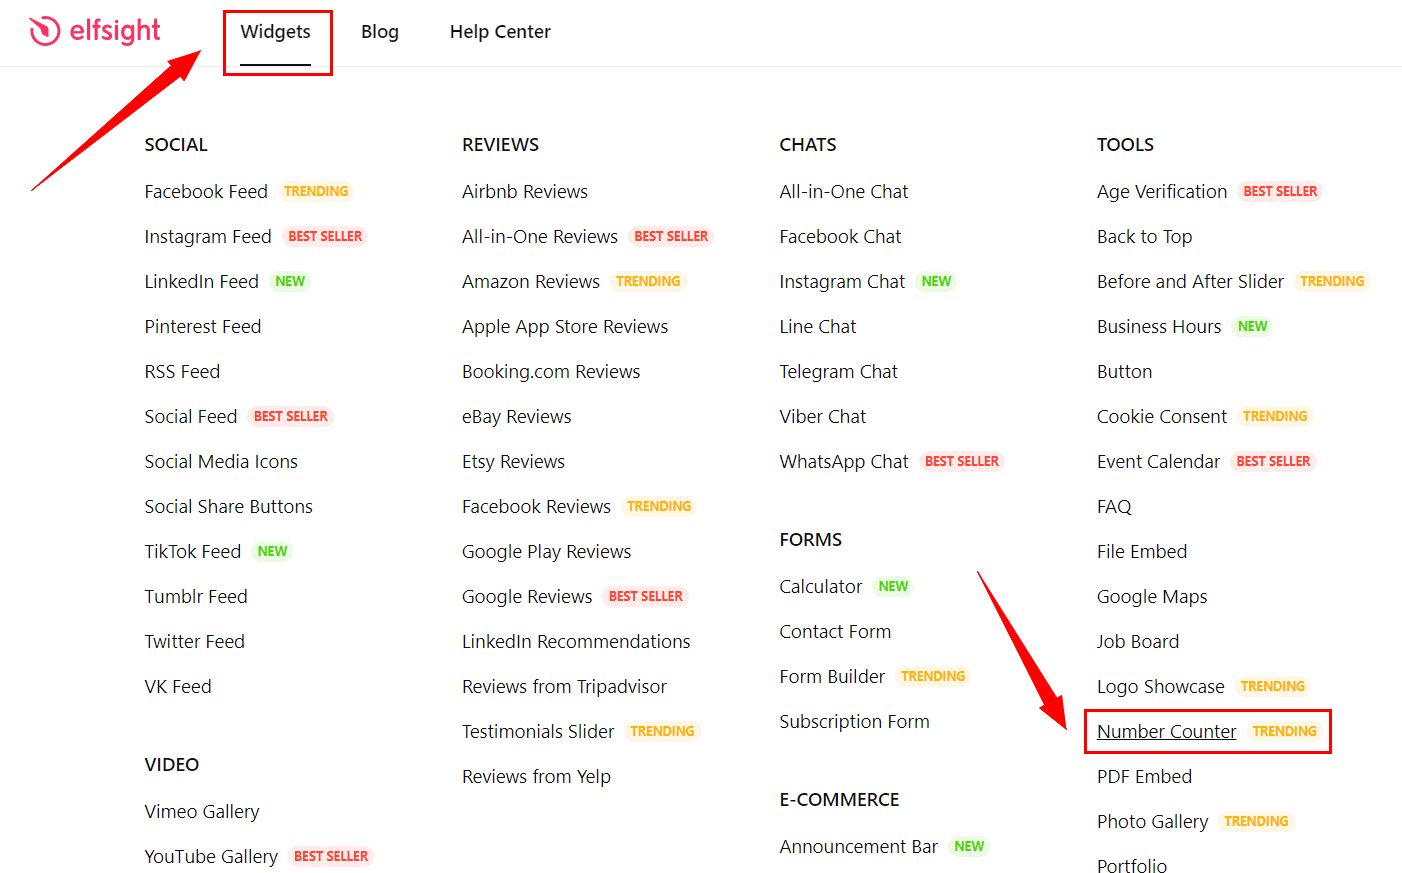
Task: Open Testimonials Slider widget
Action: [538, 731]
